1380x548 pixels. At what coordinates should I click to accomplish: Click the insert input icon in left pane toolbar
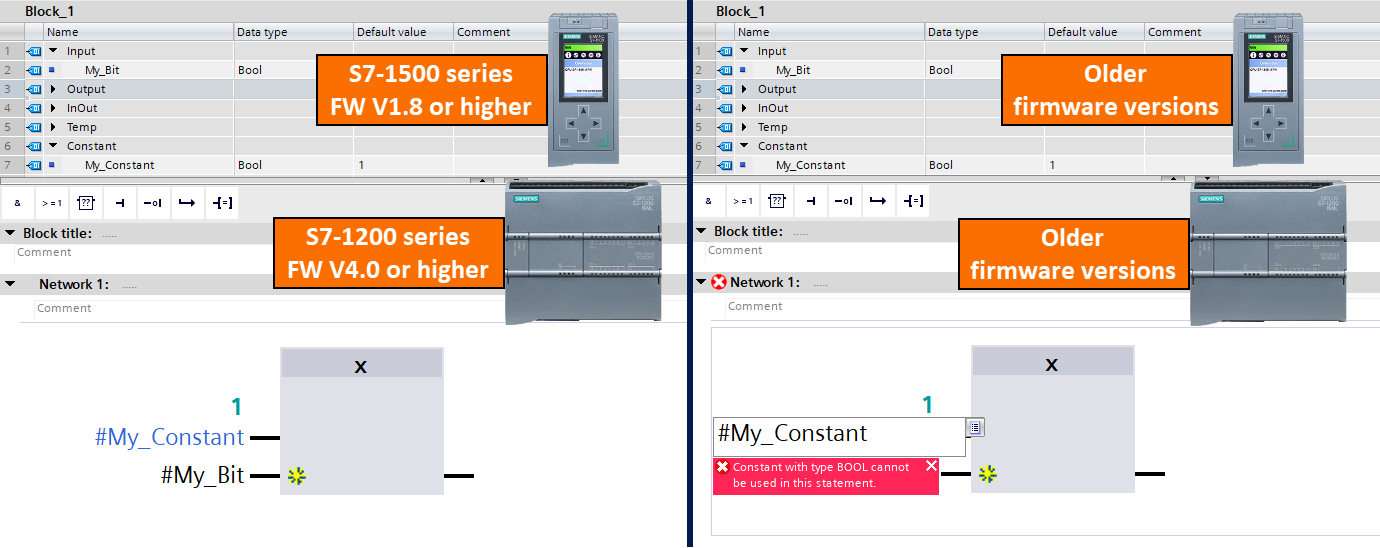click(119, 202)
